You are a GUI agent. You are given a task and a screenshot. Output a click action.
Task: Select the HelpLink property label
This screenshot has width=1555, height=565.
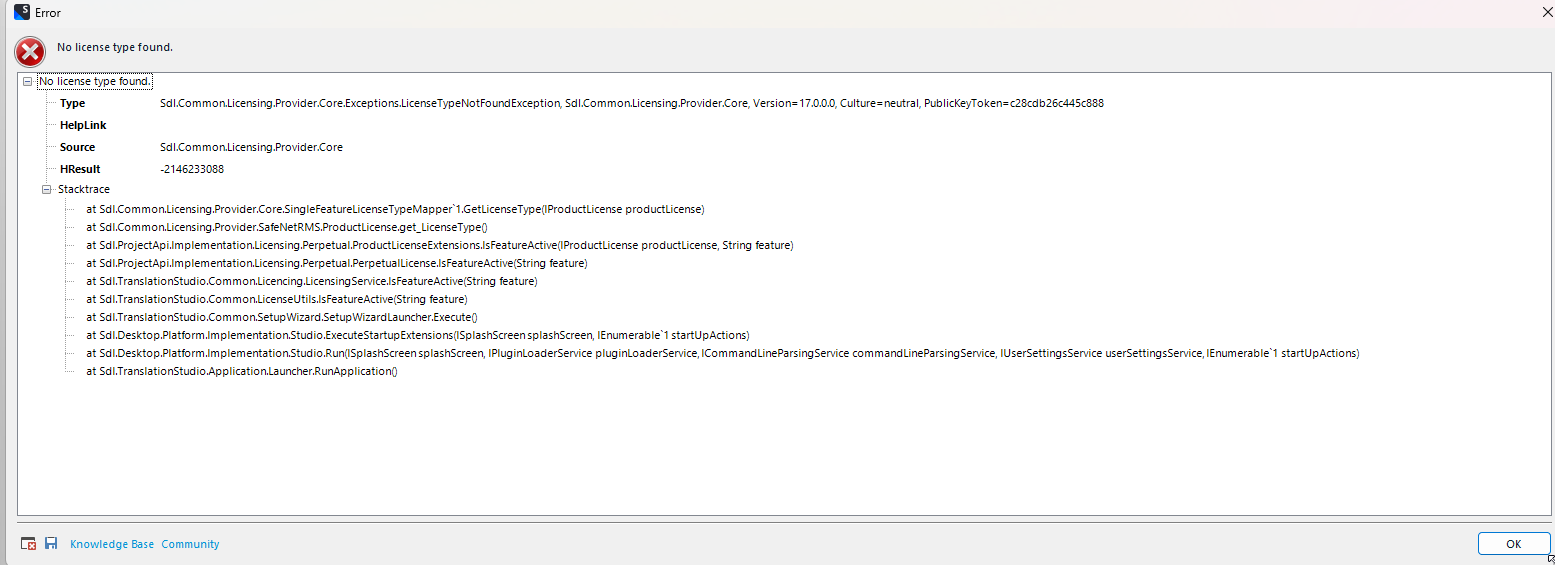(x=83, y=125)
